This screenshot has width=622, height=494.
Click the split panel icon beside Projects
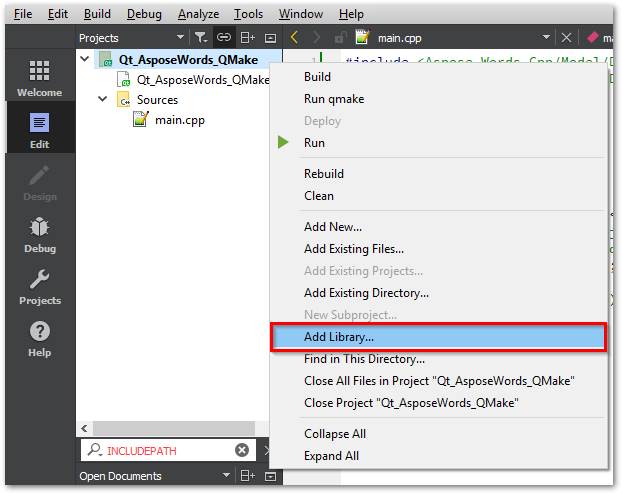pos(248,38)
